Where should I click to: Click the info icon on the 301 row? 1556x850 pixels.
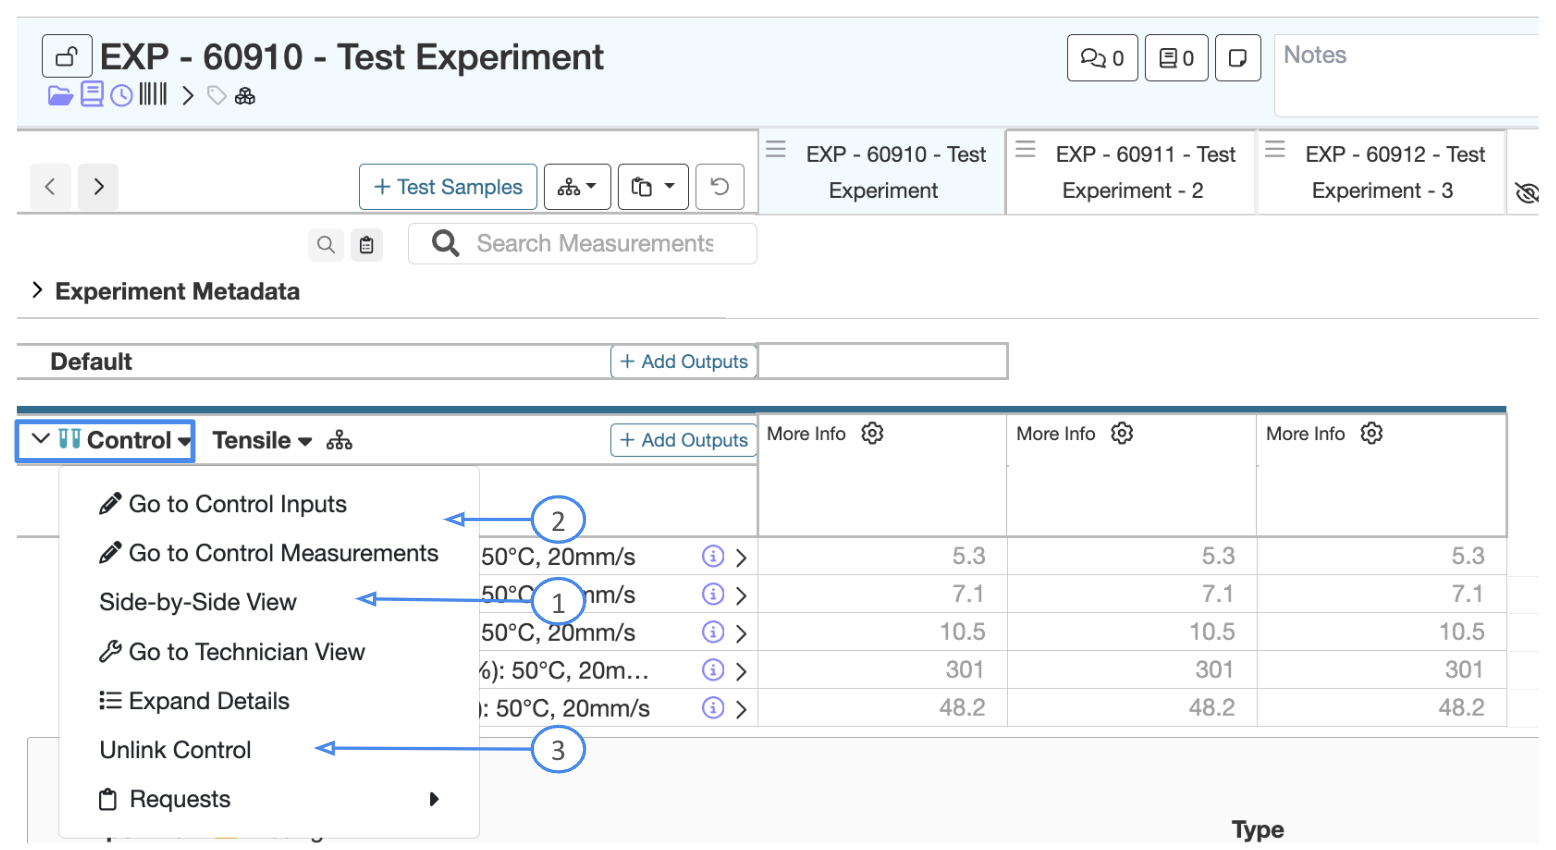(713, 670)
